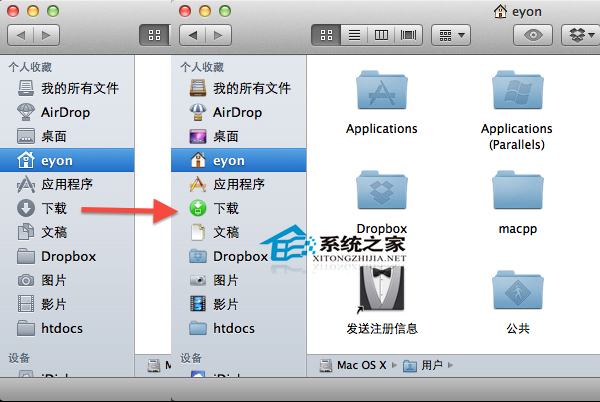Image resolution: width=600 pixels, height=402 pixels.
Task: Click colored 应用程序 icon in right window sidebar
Action: [198, 184]
